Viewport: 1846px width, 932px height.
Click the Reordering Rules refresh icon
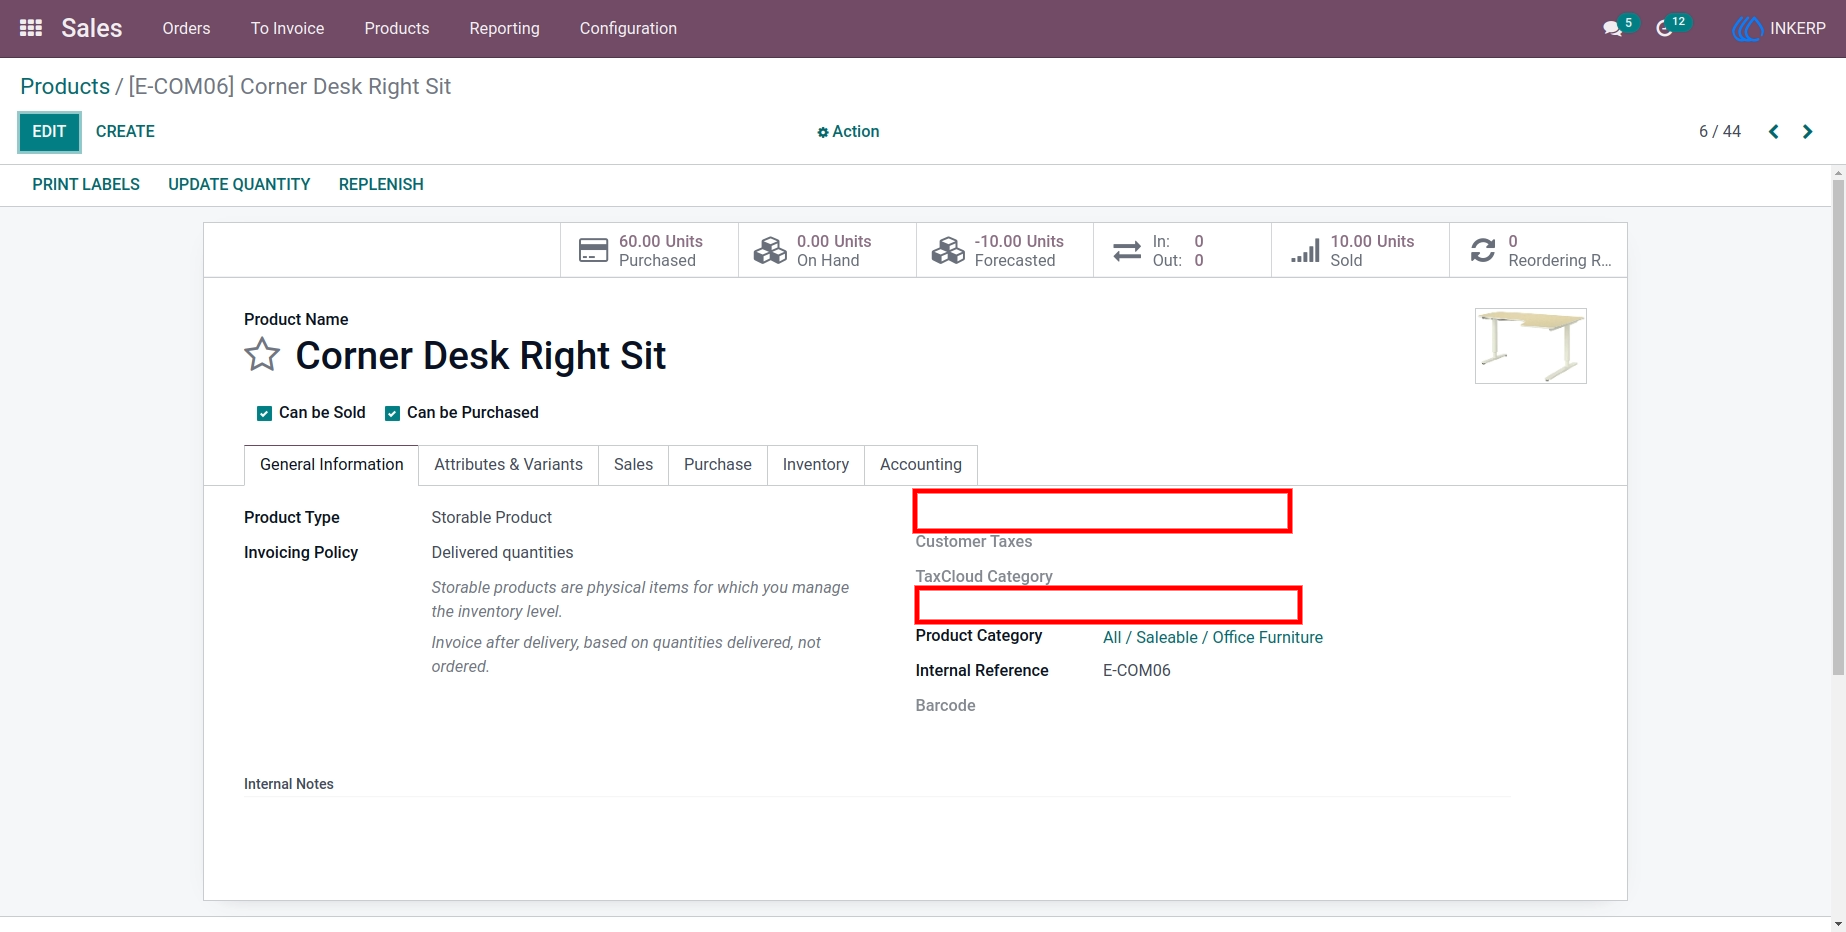(1483, 250)
